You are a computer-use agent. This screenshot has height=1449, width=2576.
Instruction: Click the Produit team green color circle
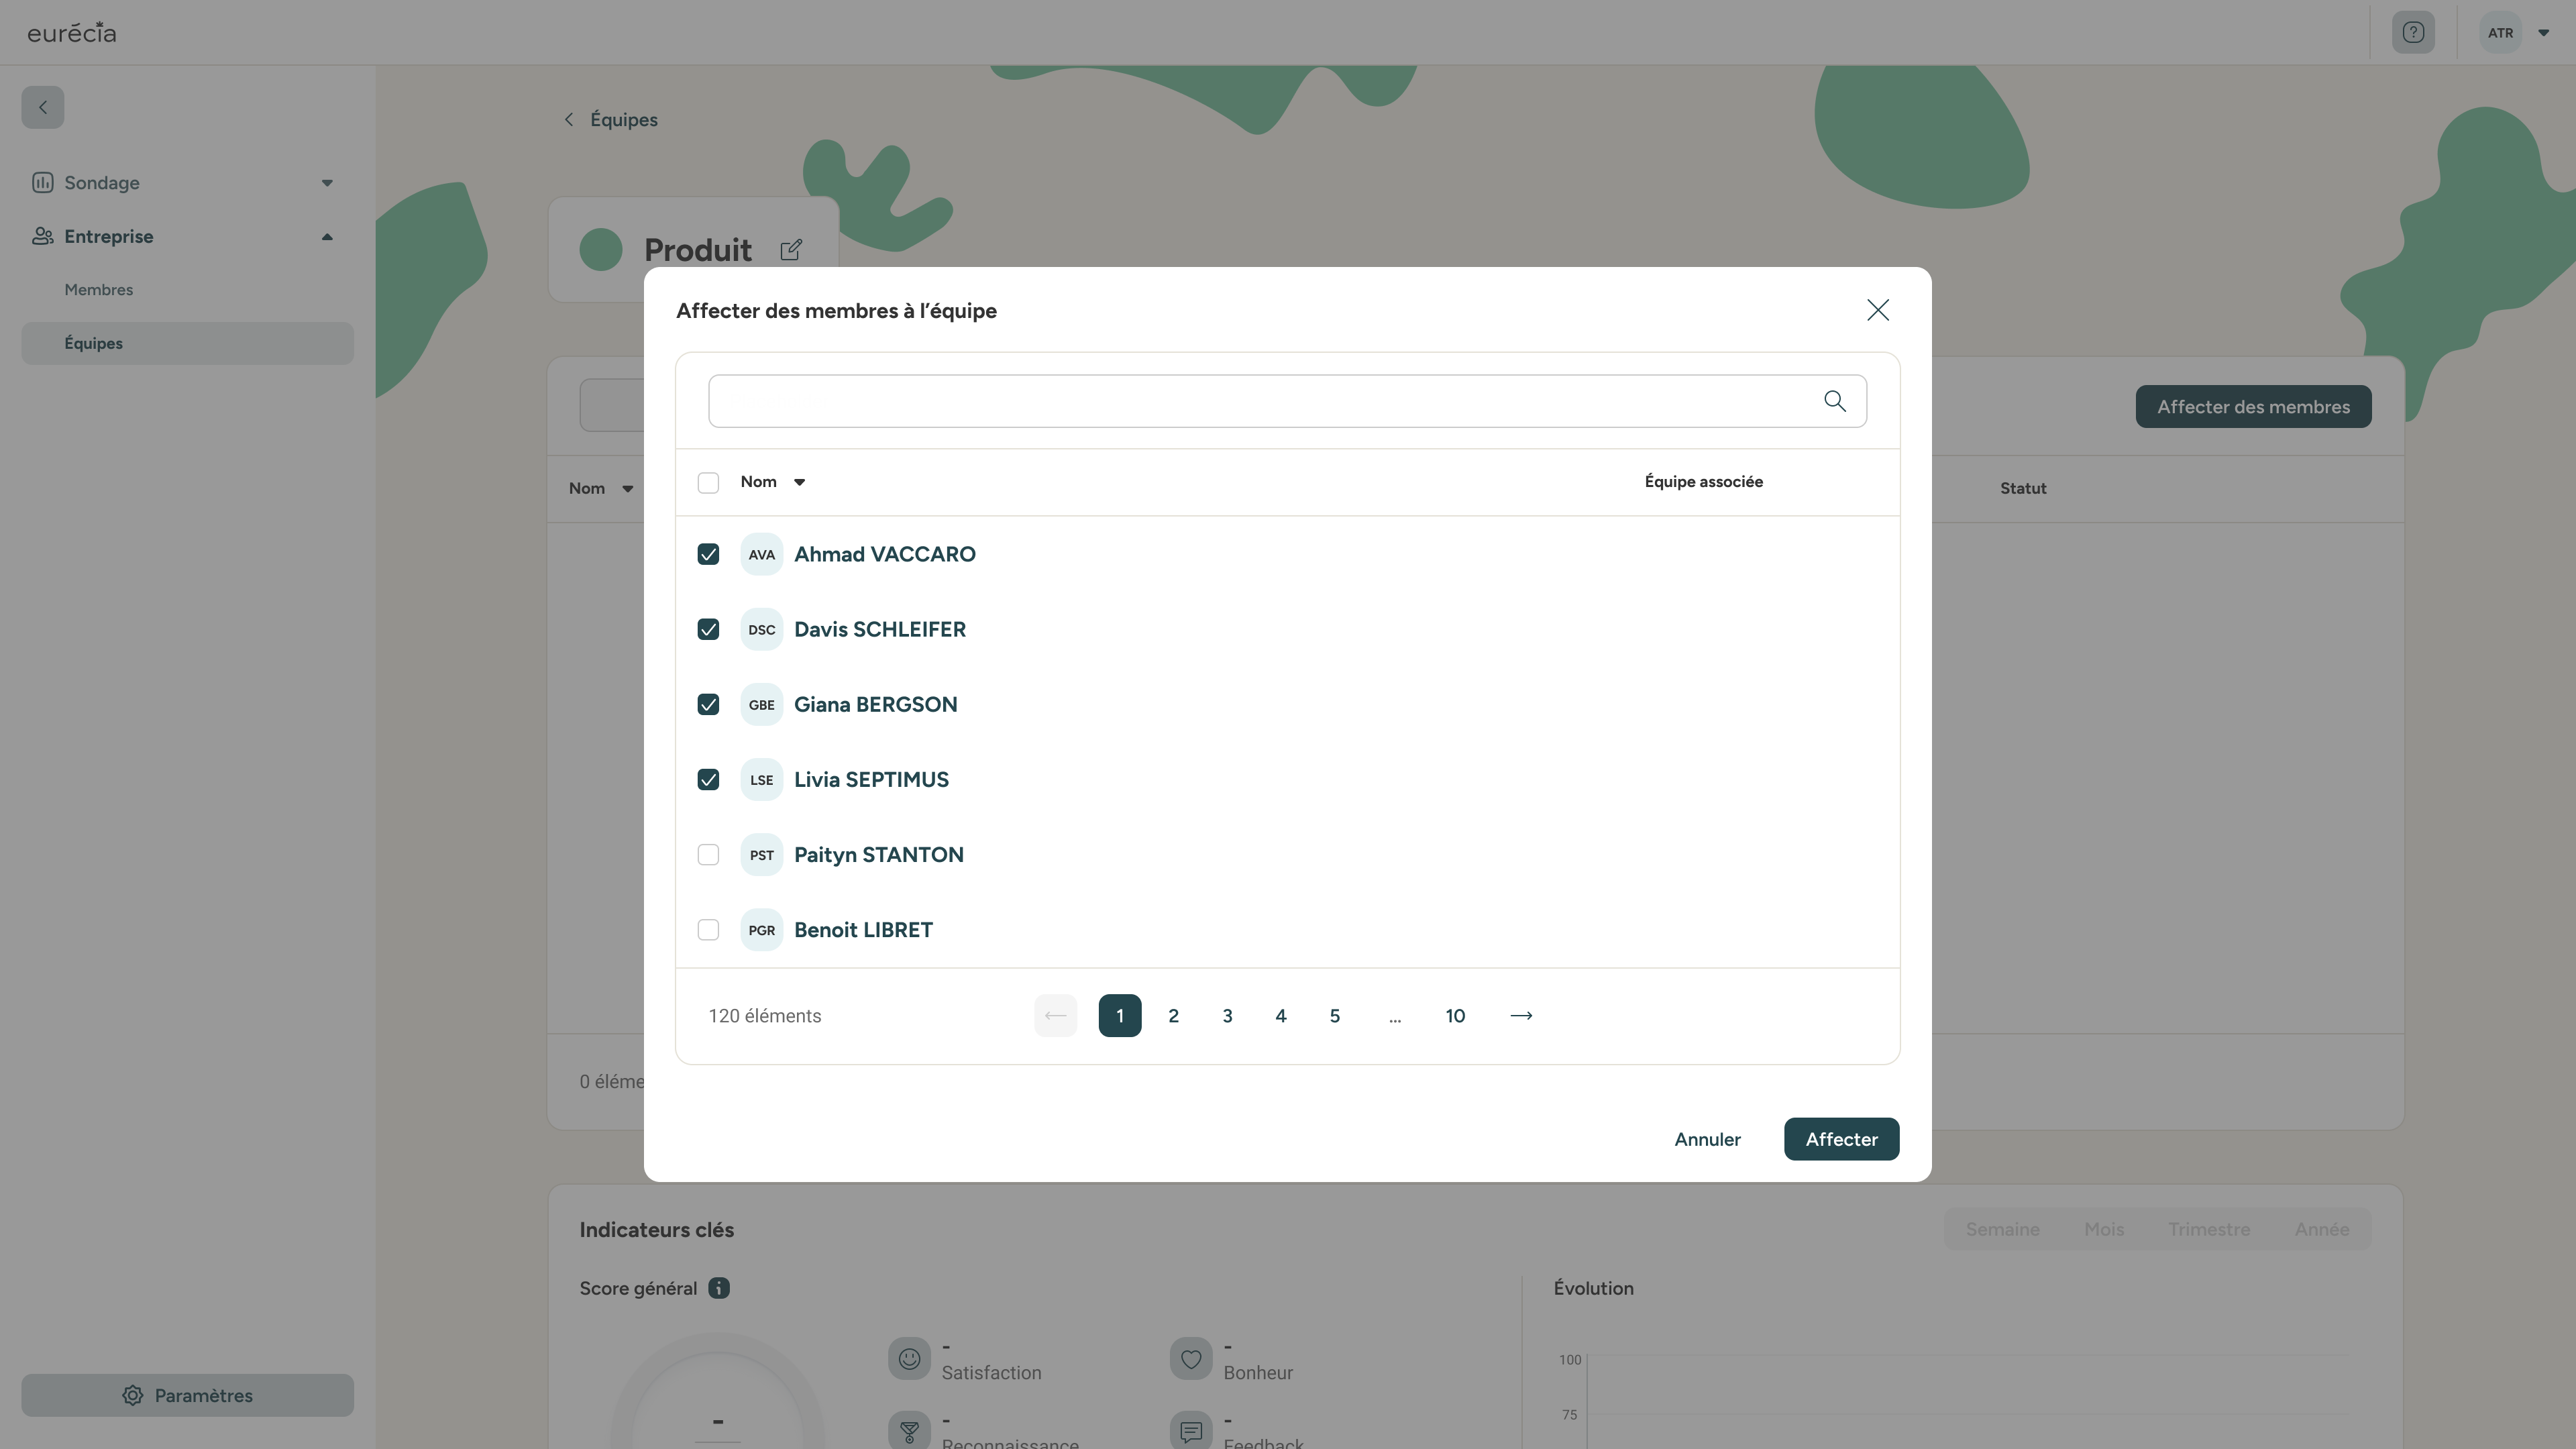point(600,249)
